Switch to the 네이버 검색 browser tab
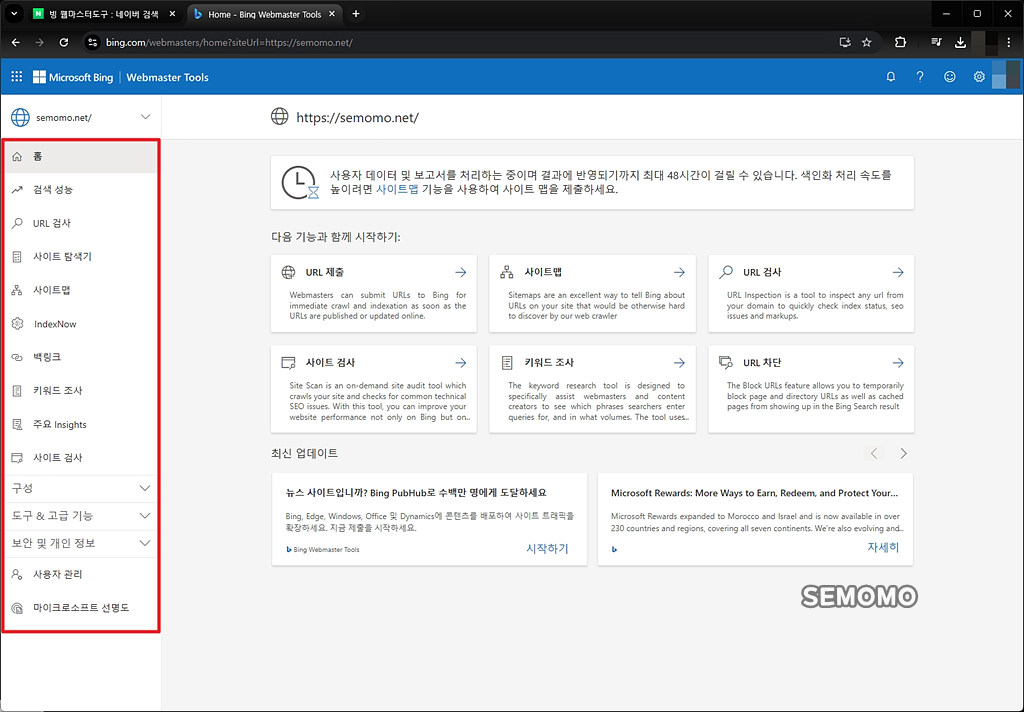 point(104,14)
